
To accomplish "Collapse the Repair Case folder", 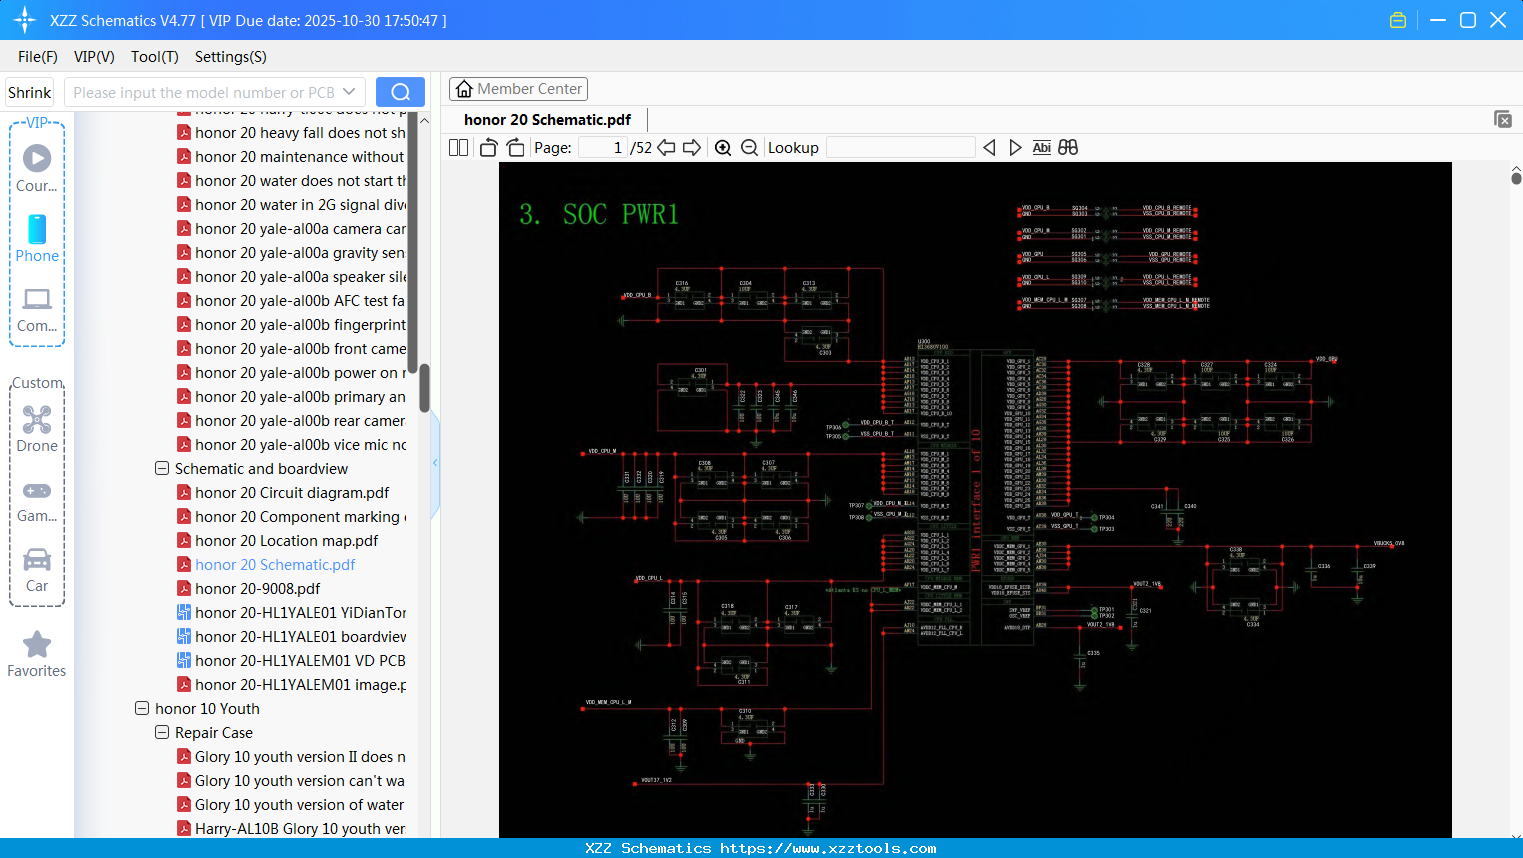I will (162, 732).
